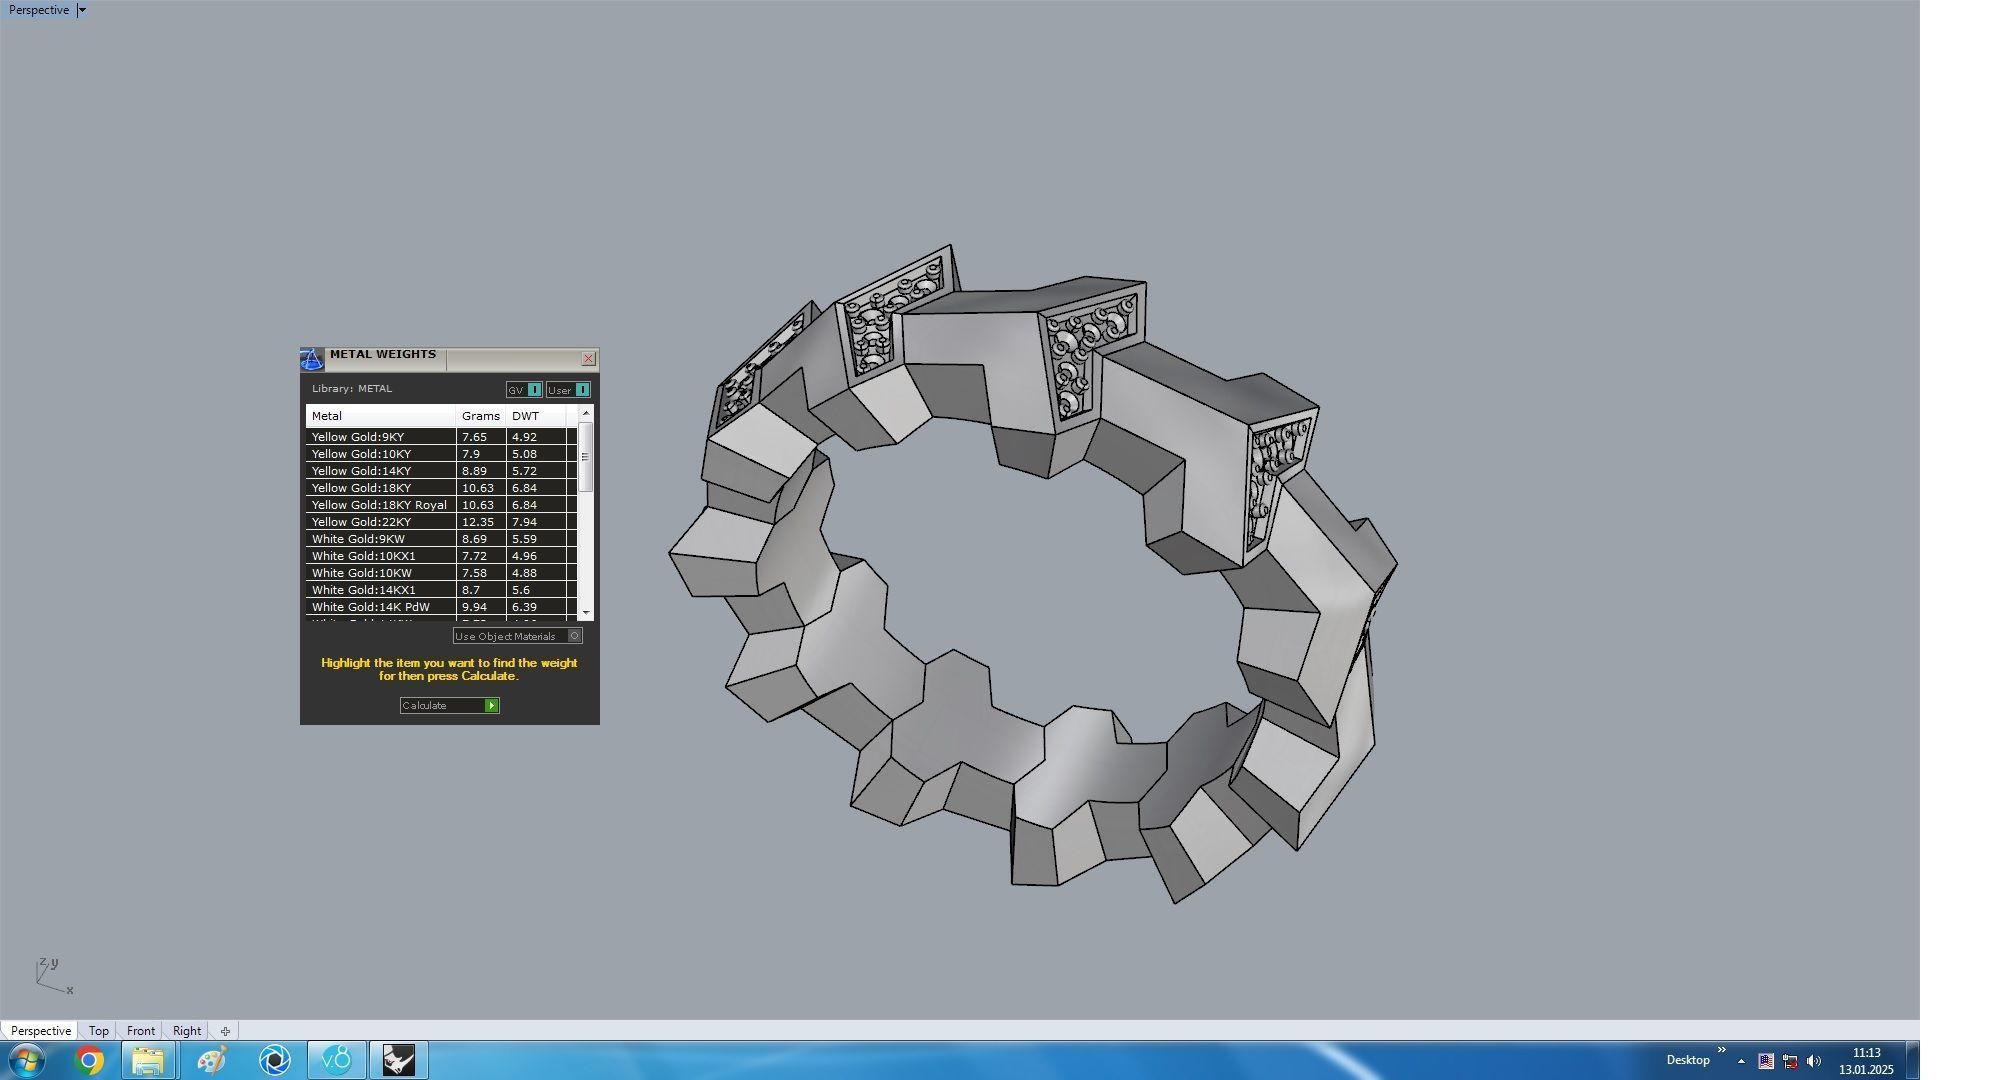Click the metal list scroll down arrow
Image resolution: width=2000 pixels, height=1080 pixels.
point(586,612)
